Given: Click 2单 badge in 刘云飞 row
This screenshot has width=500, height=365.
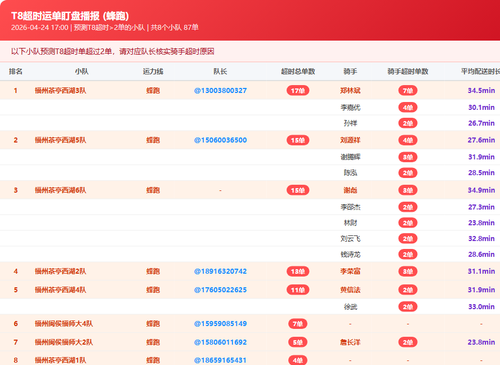Looking at the screenshot, I should pyautogui.click(x=408, y=239).
